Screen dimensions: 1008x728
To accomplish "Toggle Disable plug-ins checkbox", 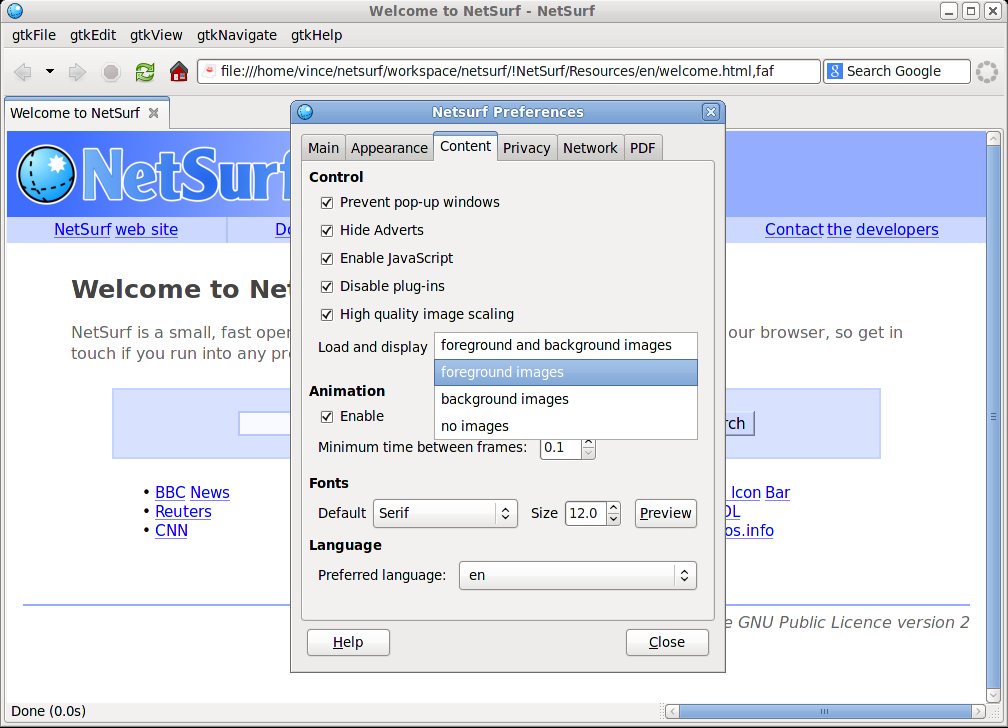I will pyautogui.click(x=327, y=286).
